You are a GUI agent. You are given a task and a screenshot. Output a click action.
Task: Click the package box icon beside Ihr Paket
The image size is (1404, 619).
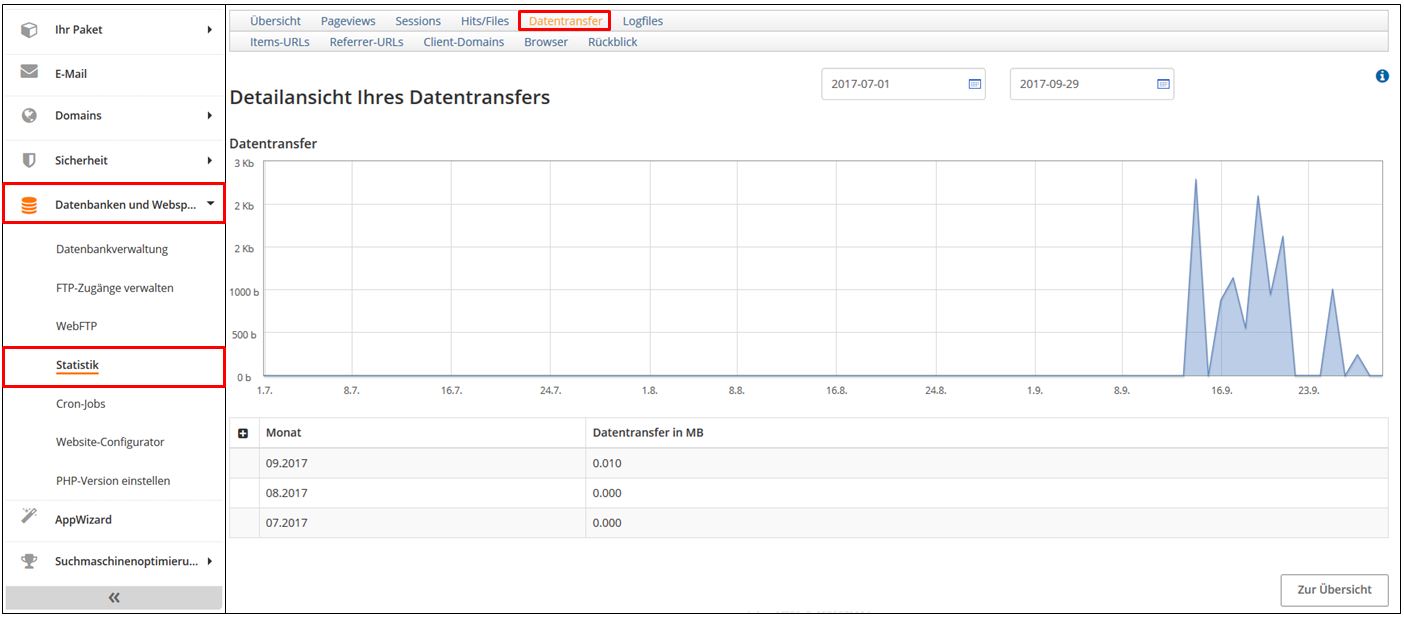29,30
